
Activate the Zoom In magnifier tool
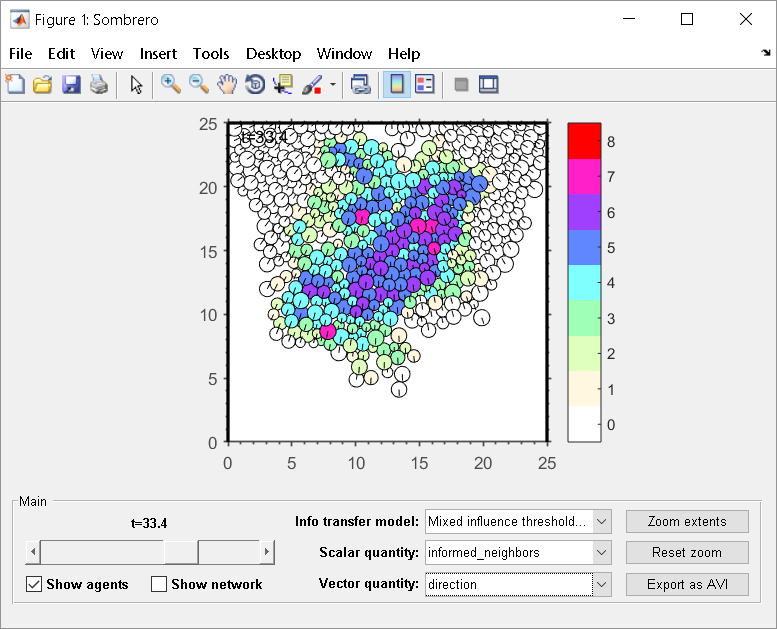[x=170, y=84]
